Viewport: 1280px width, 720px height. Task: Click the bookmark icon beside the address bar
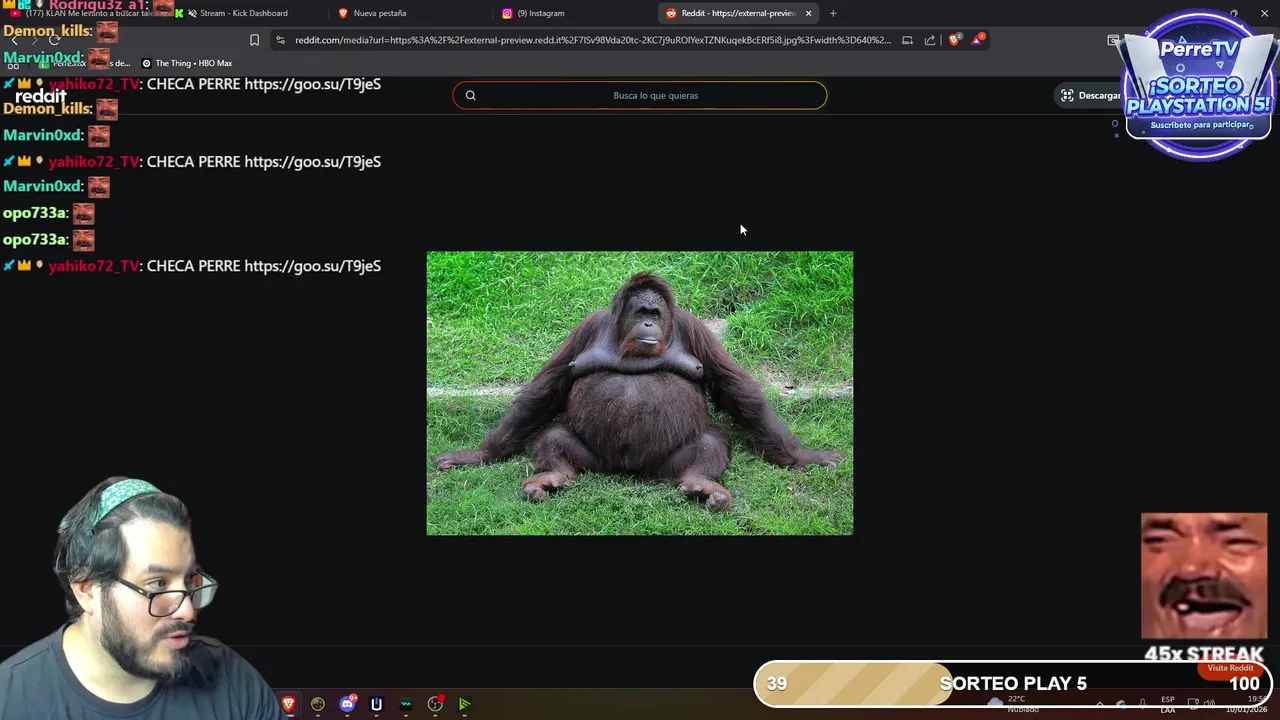254,40
